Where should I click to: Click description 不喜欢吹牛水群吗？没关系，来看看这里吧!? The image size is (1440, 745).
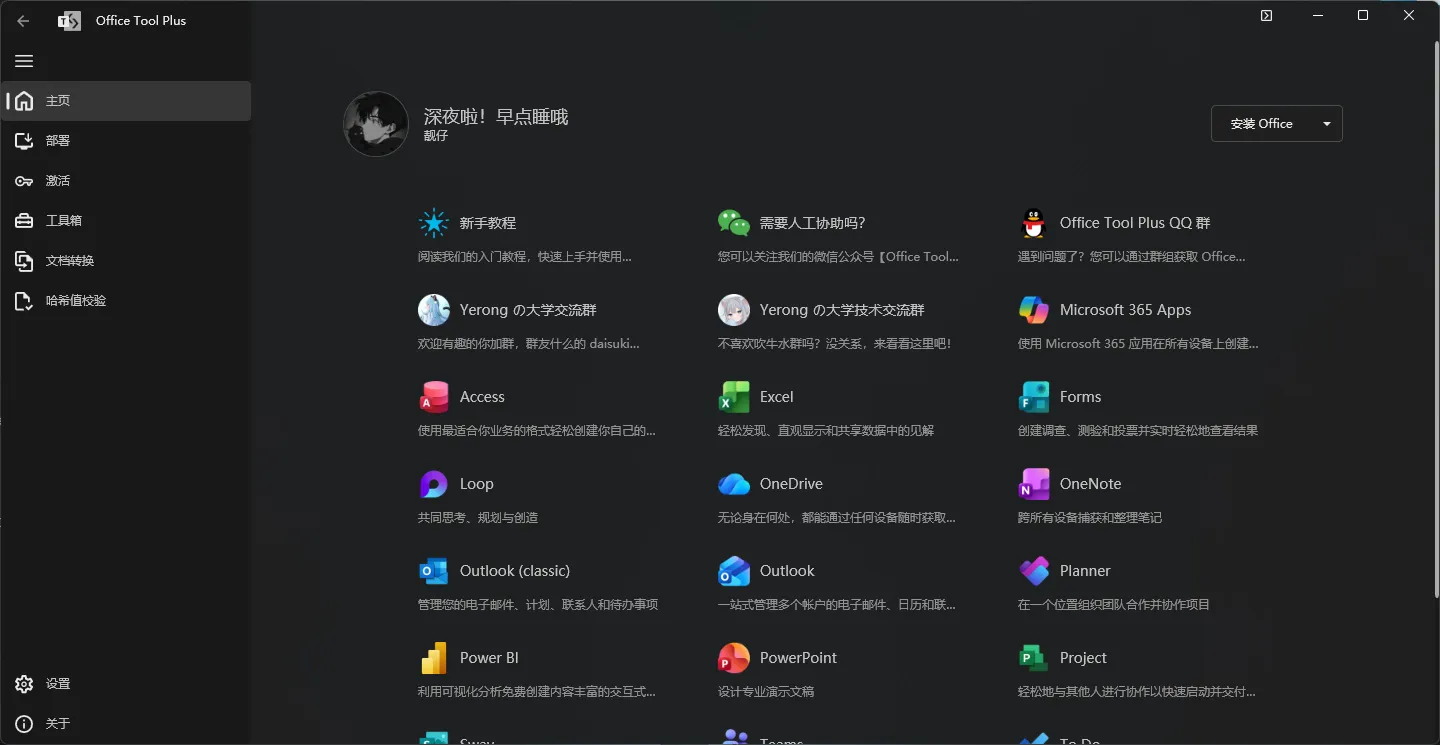click(835, 344)
